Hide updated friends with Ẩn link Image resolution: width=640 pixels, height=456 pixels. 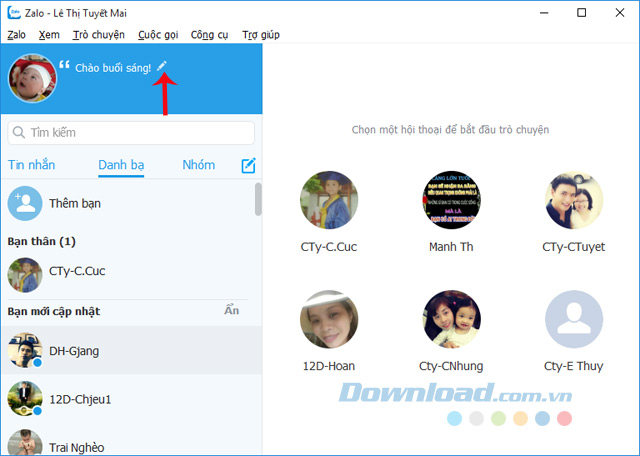point(231,311)
